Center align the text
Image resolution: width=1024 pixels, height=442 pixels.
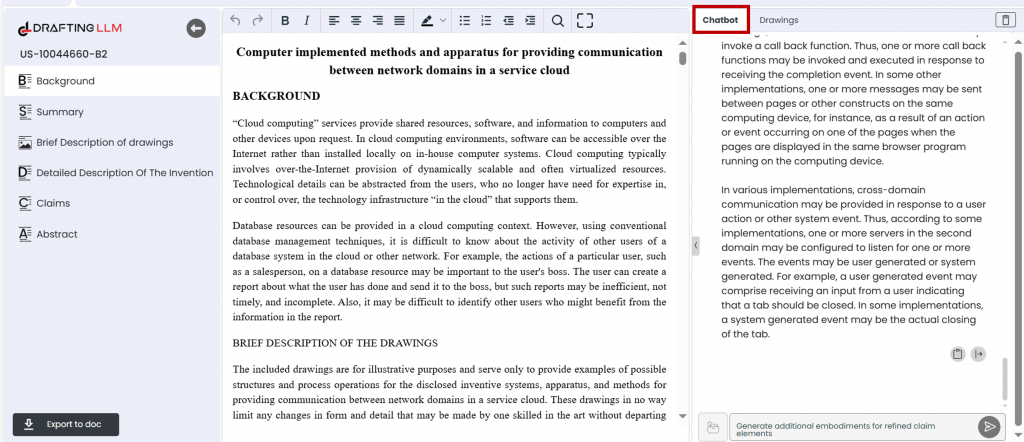coord(356,21)
